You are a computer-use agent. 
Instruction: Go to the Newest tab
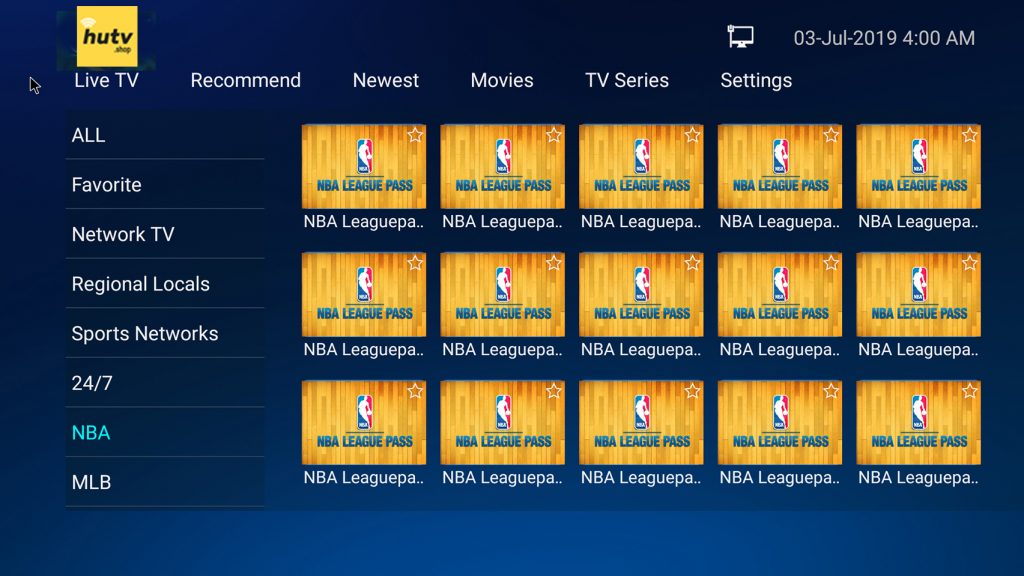click(x=385, y=80)
